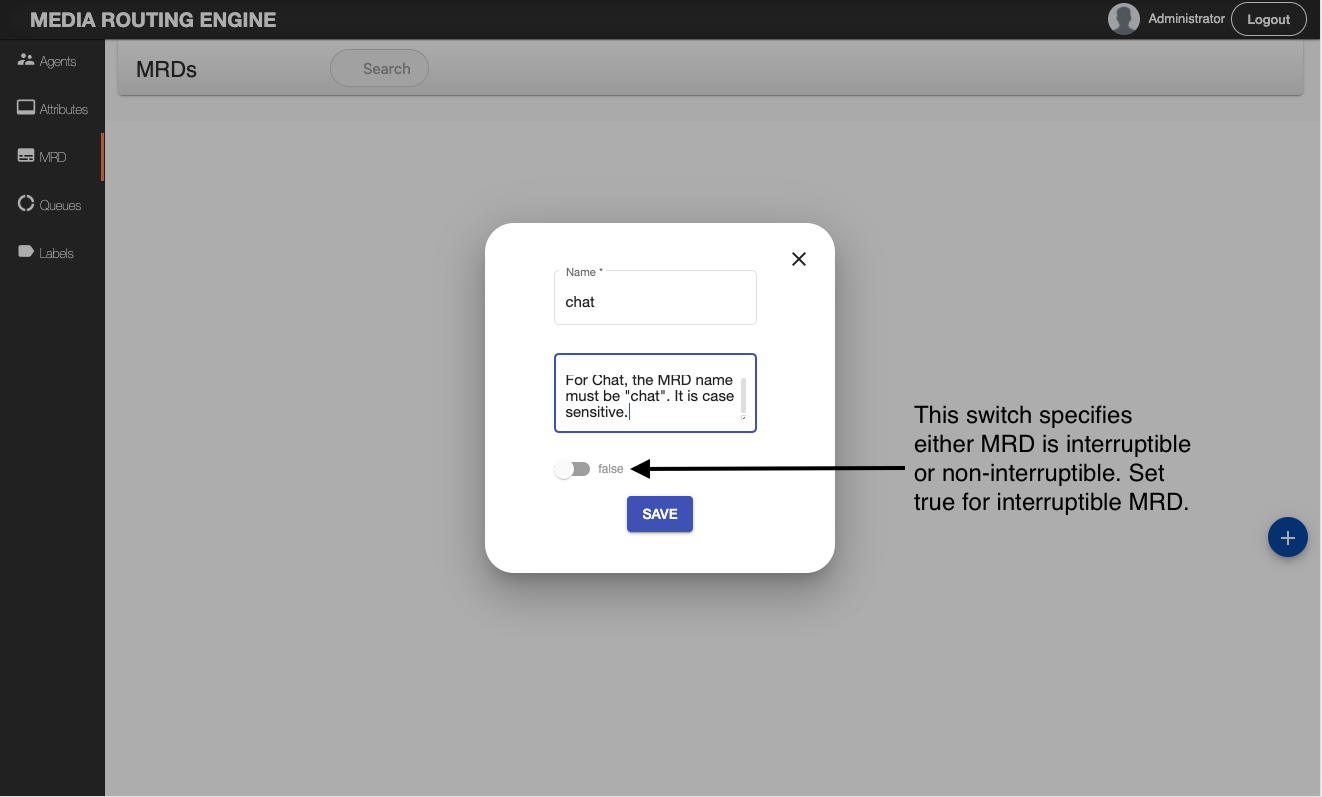
Task: Click the Queues circular icon
Action: coord(26,204)
